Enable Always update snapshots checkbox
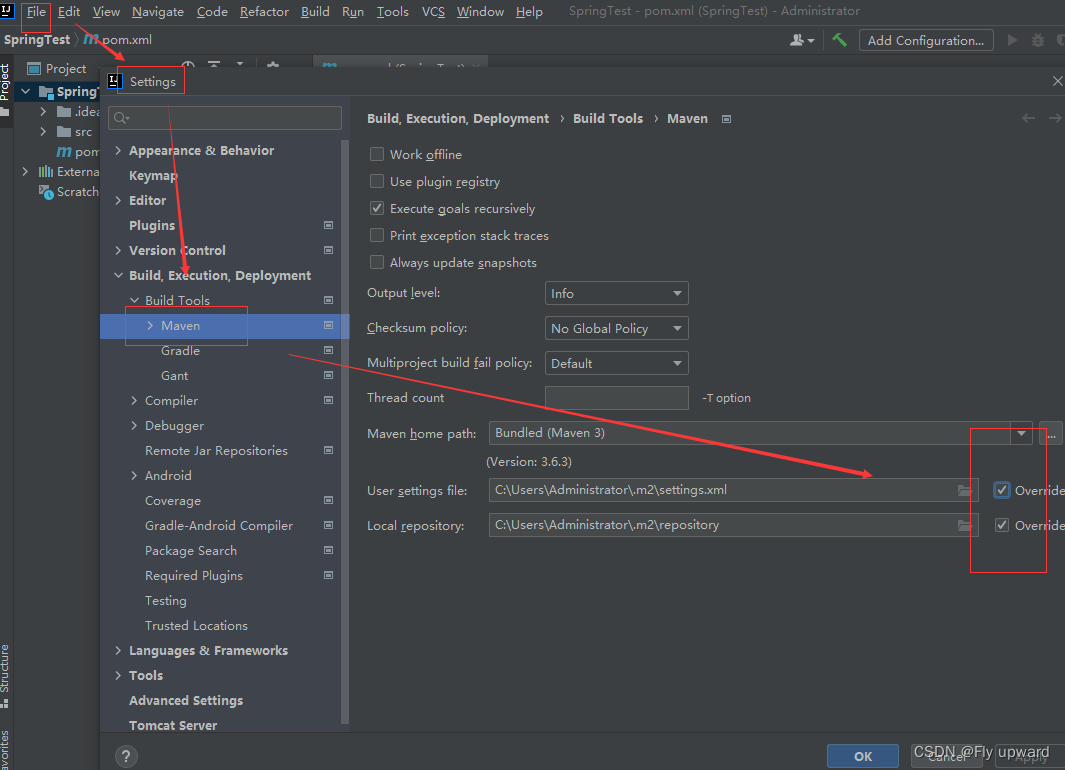The height and width of the screenshot is (770, 1065). 376,263
